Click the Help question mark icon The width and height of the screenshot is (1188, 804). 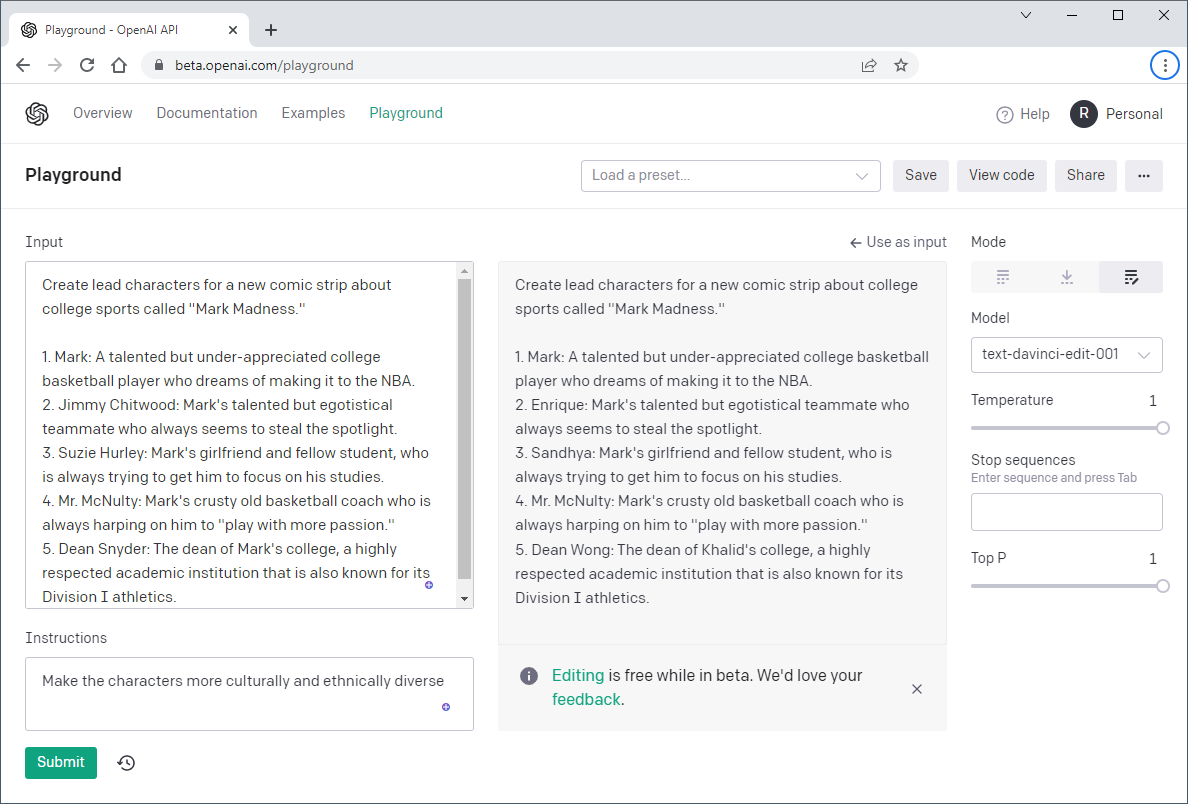pos(1005,114)
